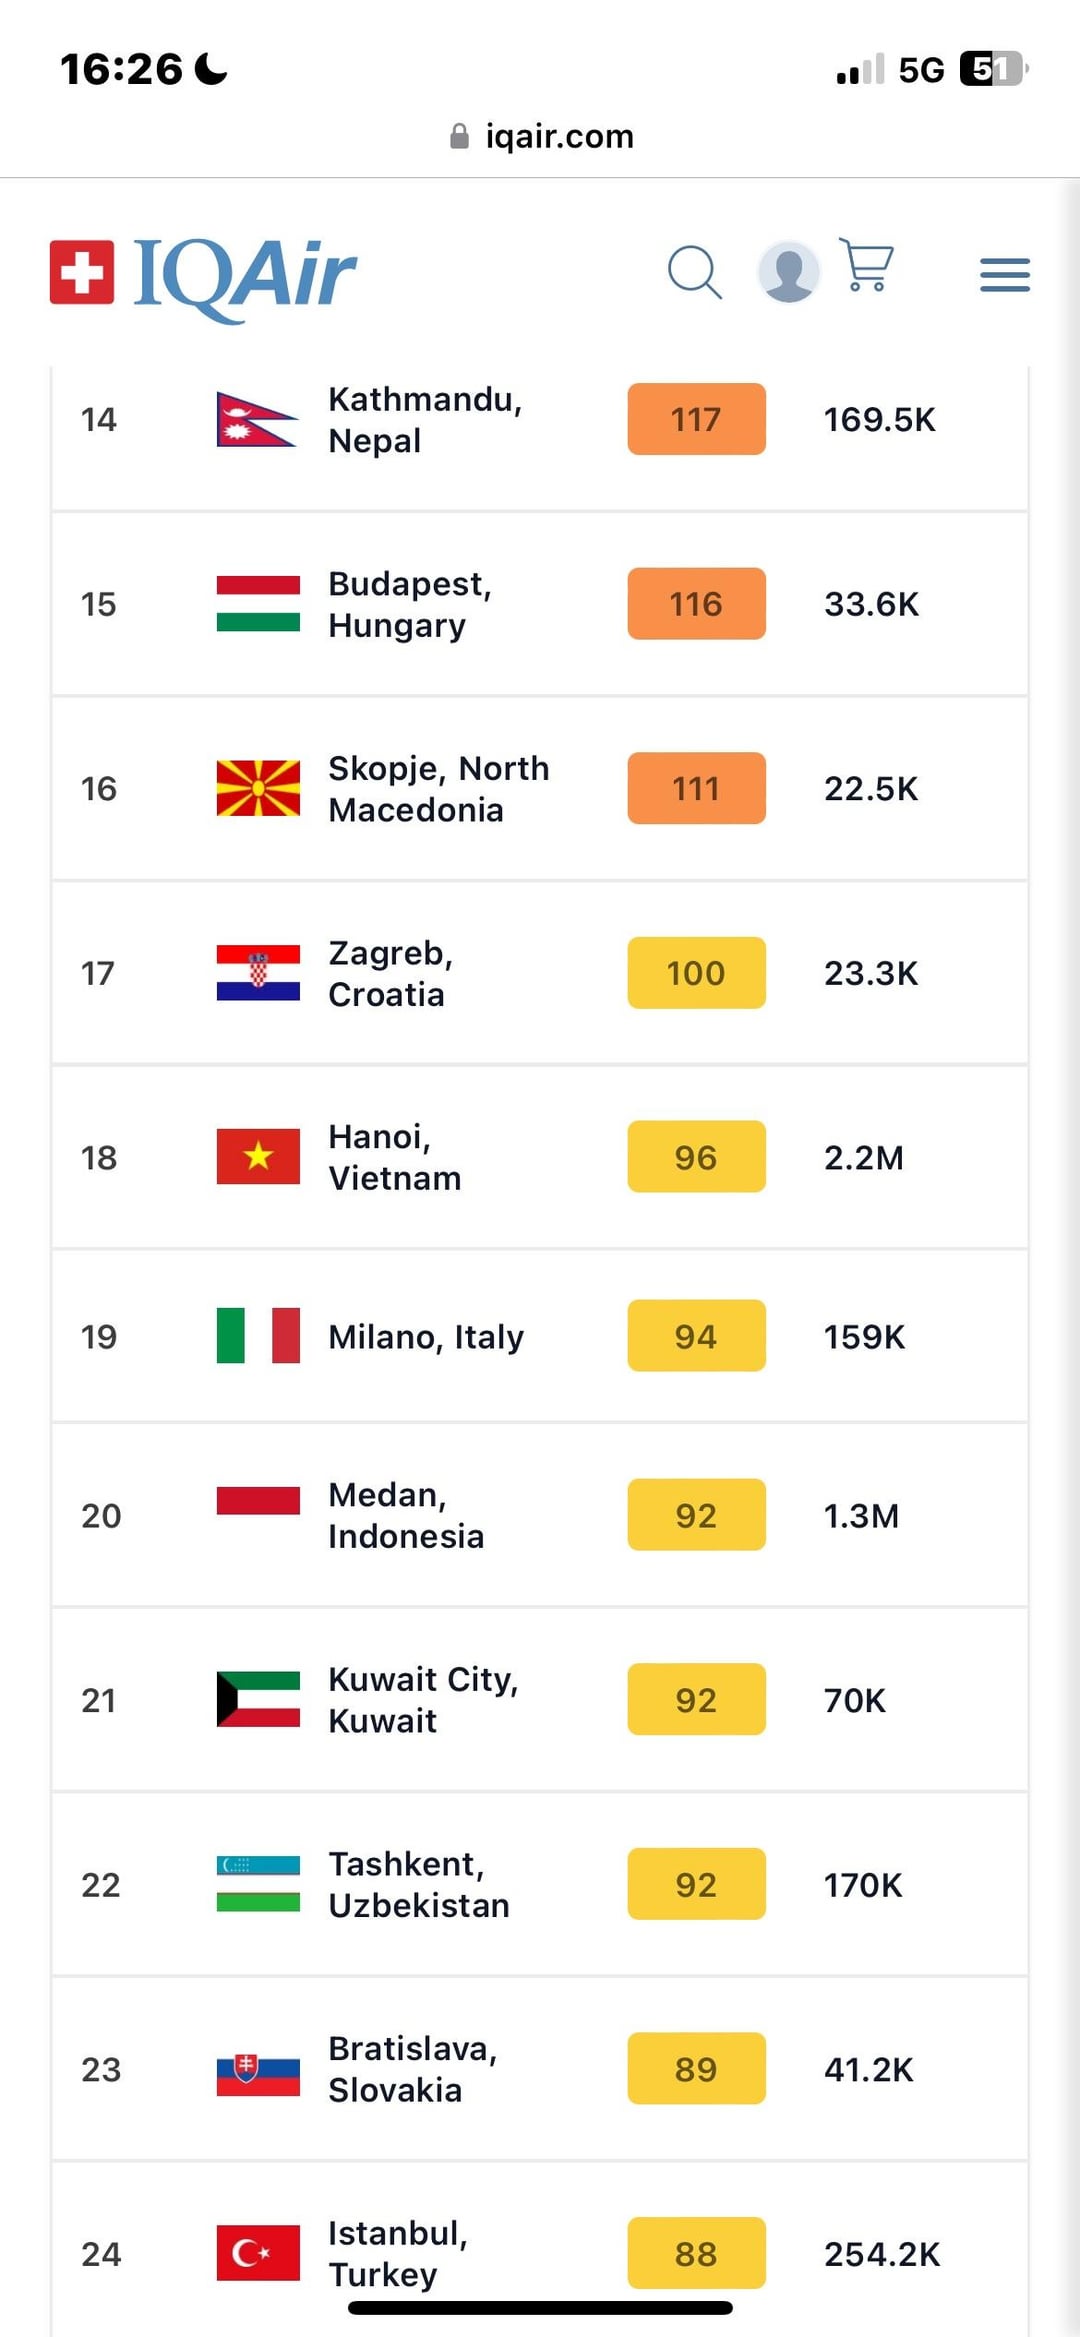The width and height of the screenshot is (1080, 2337).
Task: Tap the Kuwait flag icon
Action: [258, 1699]
